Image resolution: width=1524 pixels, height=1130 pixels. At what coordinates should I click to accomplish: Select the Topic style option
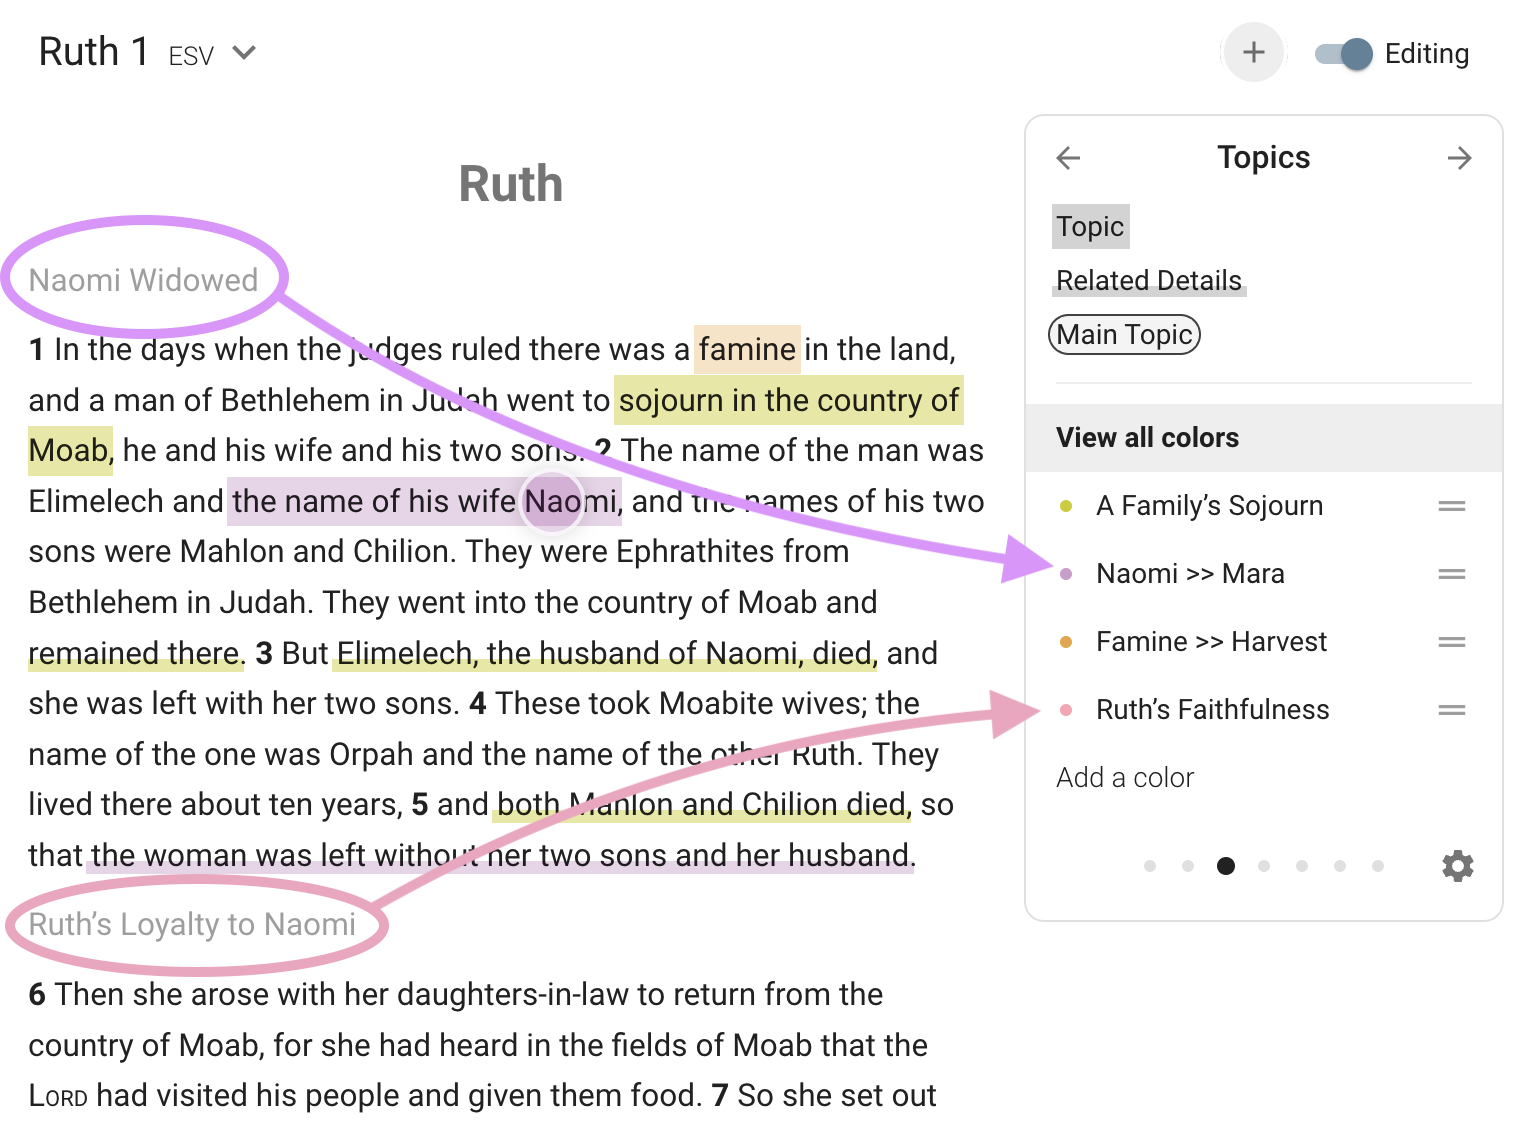[1090, 227]
